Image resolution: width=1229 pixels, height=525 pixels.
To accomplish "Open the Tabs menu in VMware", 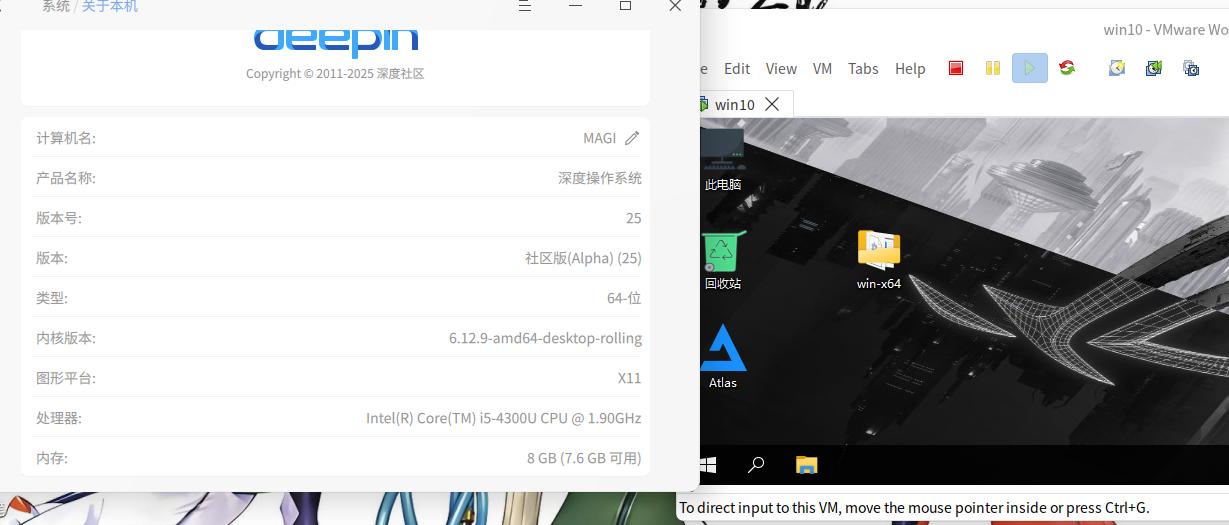I will click(863, 68).
